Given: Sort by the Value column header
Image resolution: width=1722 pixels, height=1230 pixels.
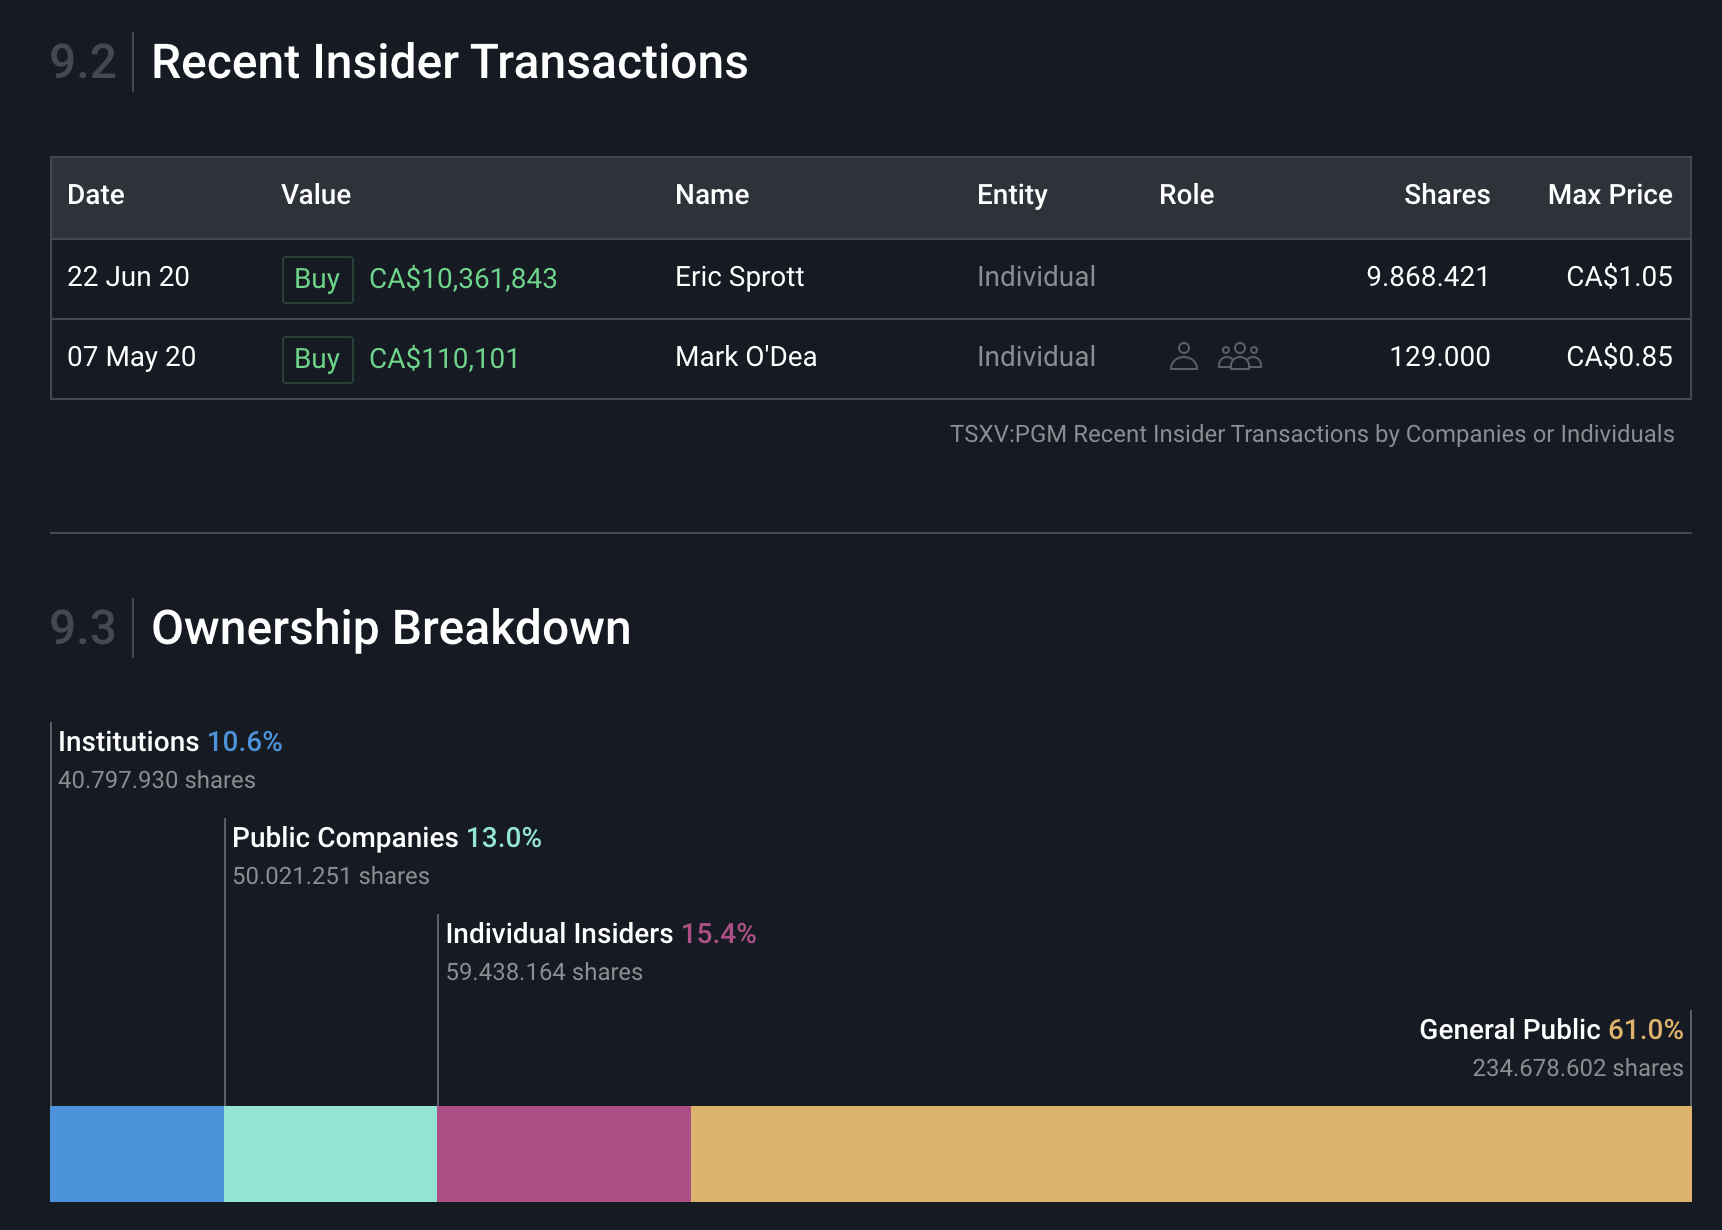Looking at the screenshot, I should point(316,195).
